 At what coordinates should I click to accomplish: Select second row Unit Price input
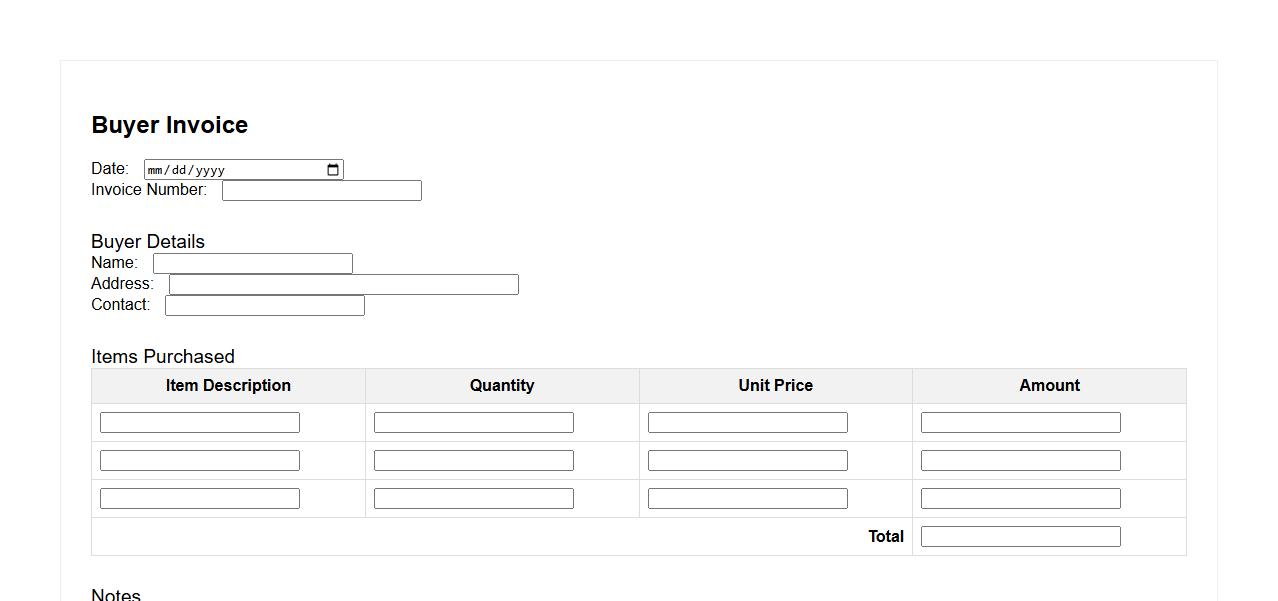(x=747, y=461)
